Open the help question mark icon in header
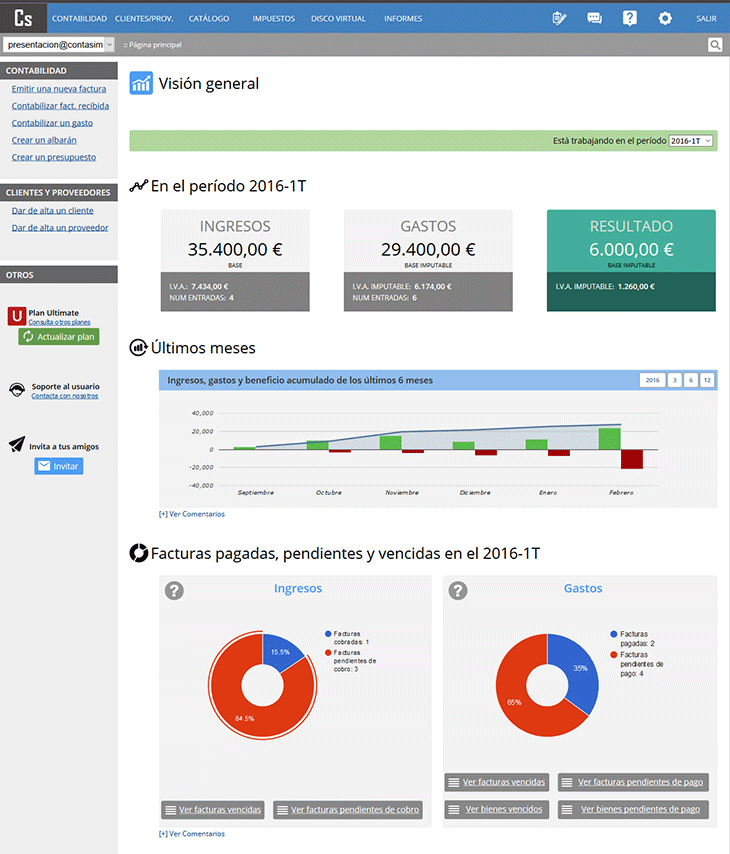The width and height of the screenshot is (730, 854). [x=630, y=19]
